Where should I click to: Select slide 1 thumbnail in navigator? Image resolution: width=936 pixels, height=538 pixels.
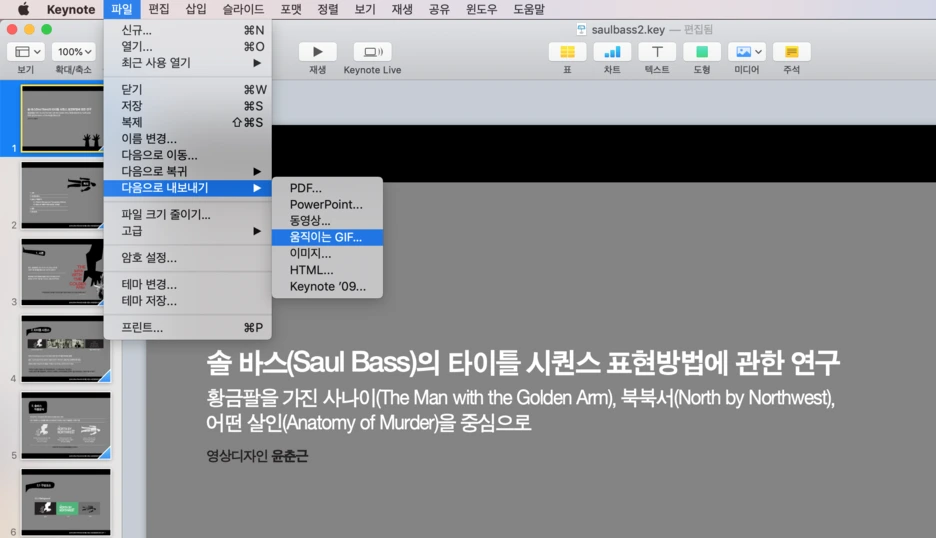(x=62, y=118)
